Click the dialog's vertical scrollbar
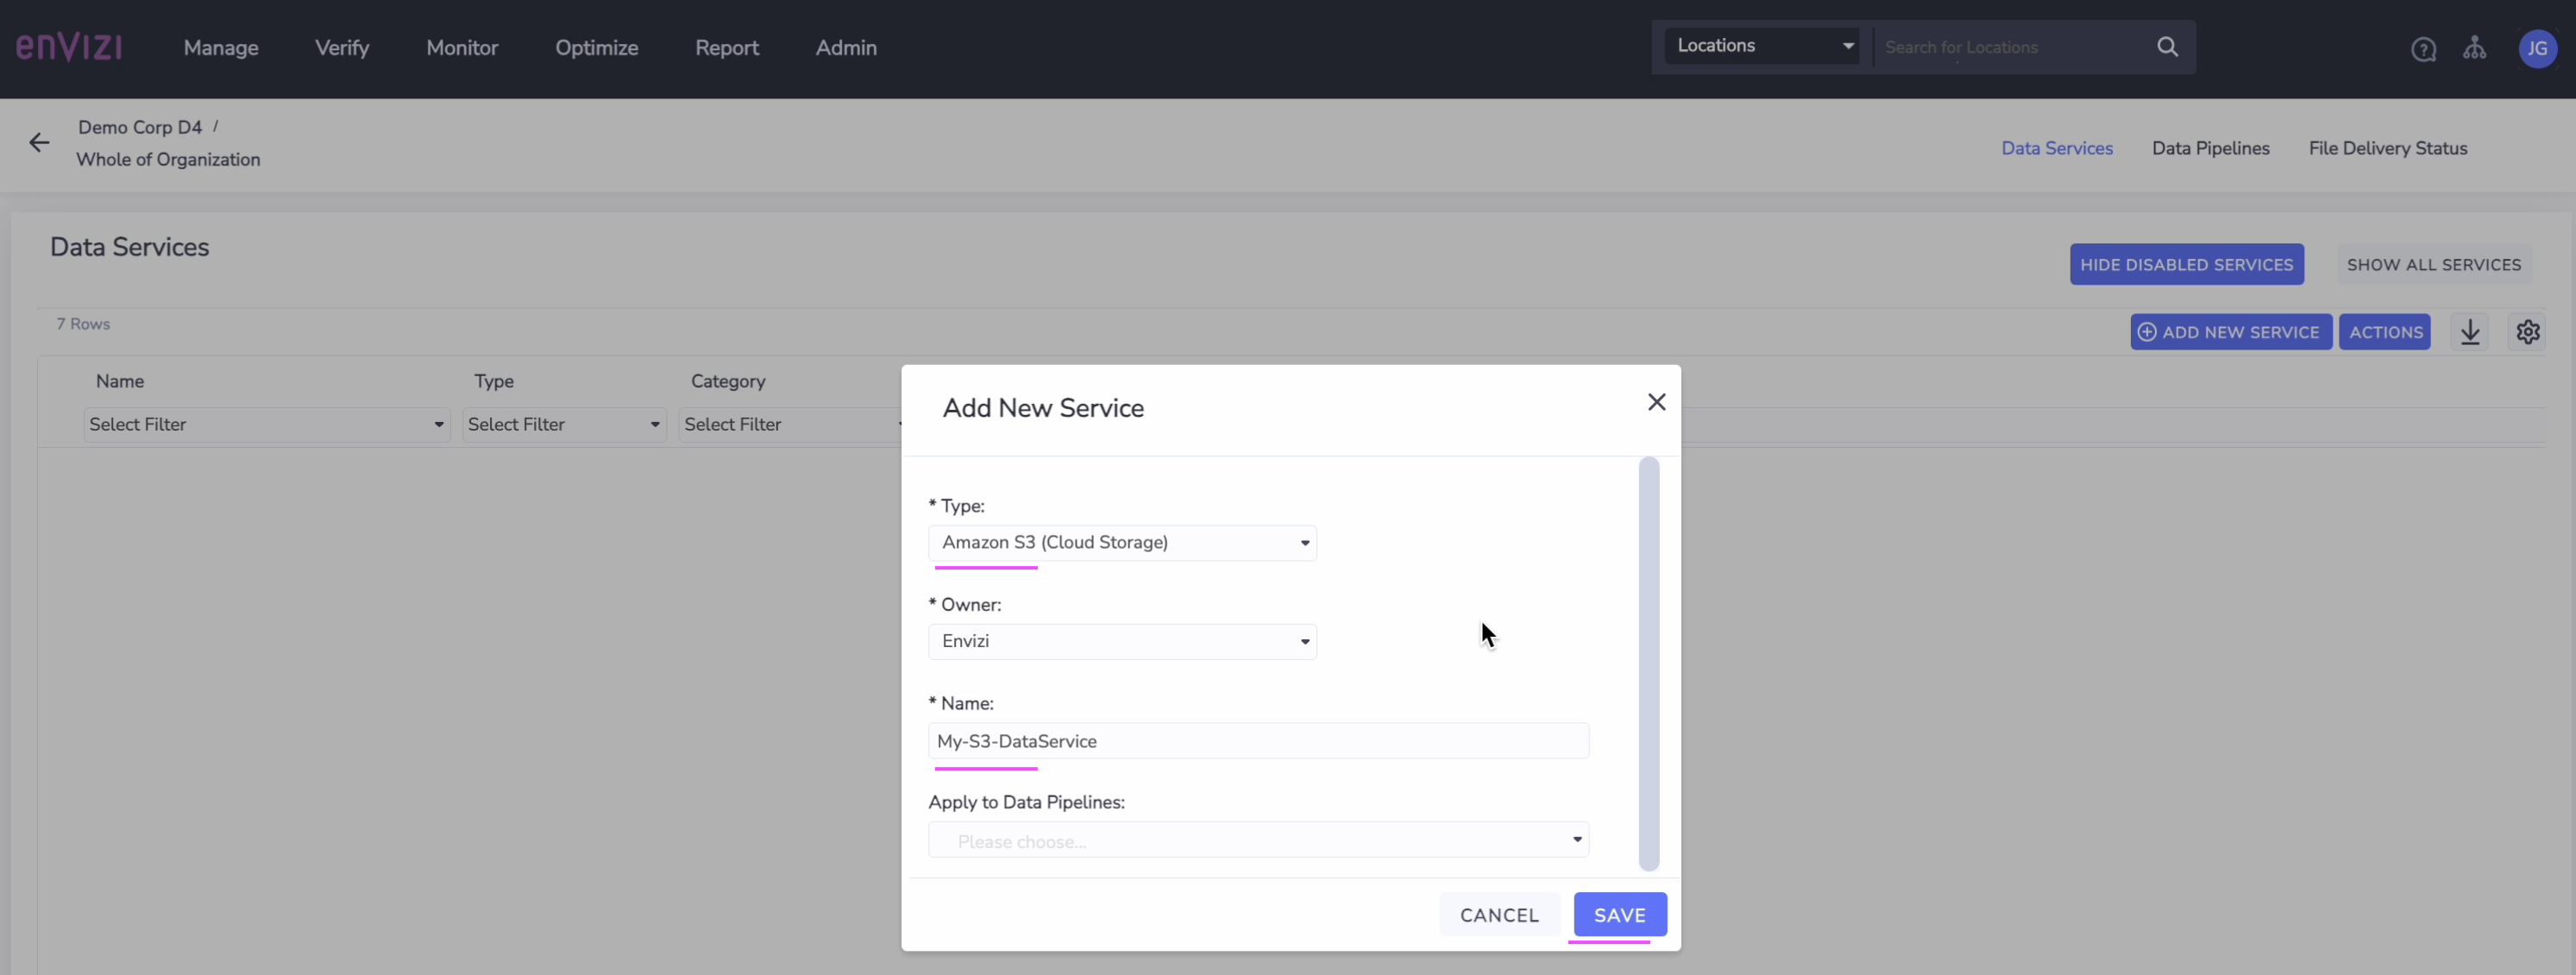Image resolution: width=2576 pixels, height=975 pixels. pos(1648,664)
